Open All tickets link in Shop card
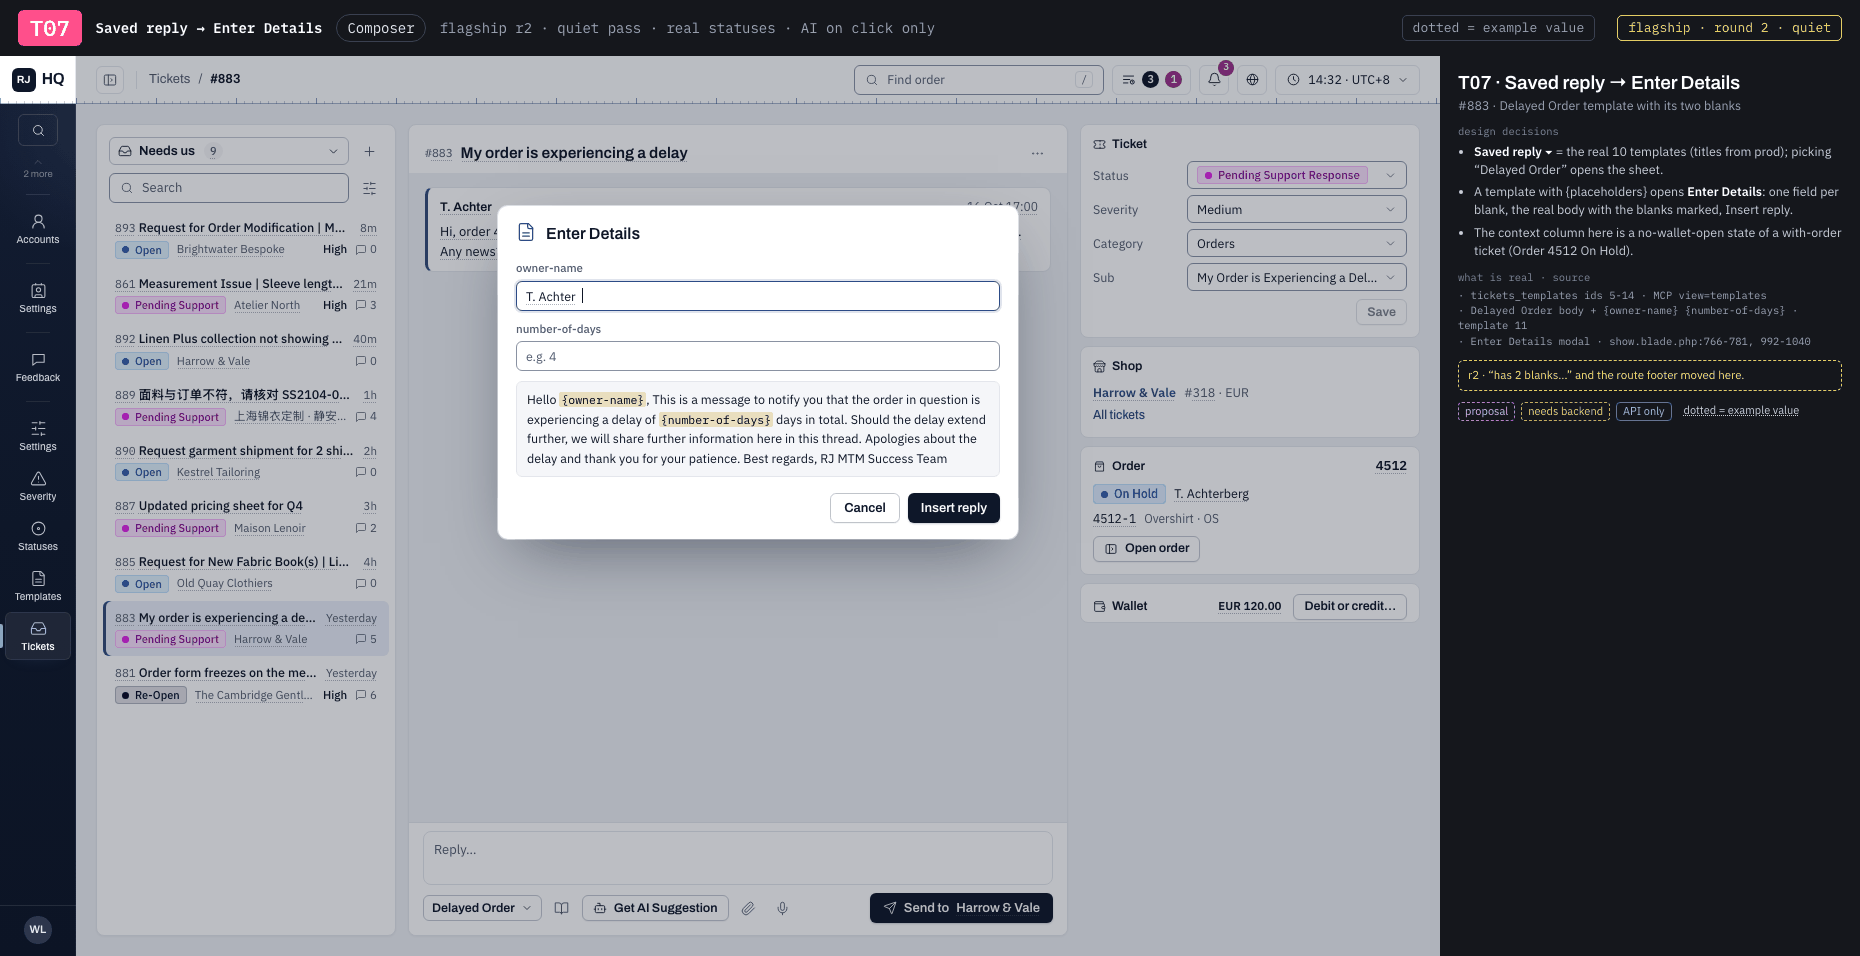Viewport: 1860px width, 956px height. click(1119, 415)
